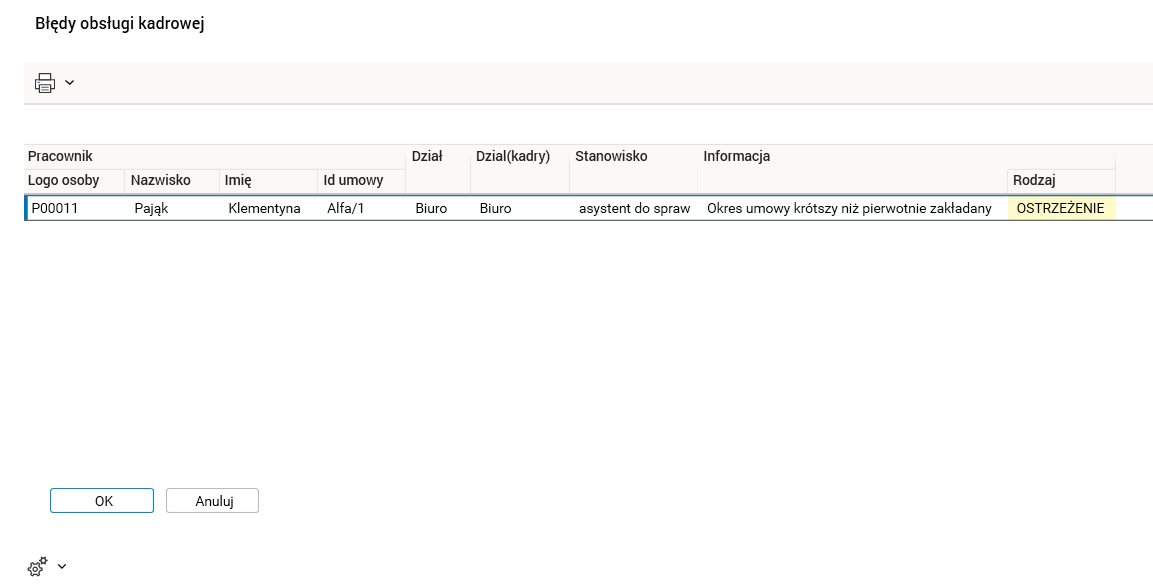This screenshot has width=1153, height=586.
Task: Click the Dział column header
Action: coord(438,168)
